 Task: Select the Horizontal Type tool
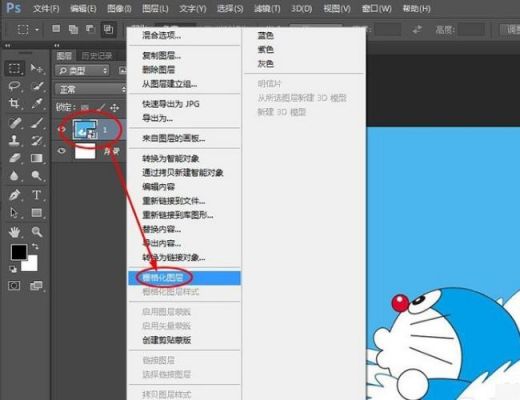coord(37,195)
